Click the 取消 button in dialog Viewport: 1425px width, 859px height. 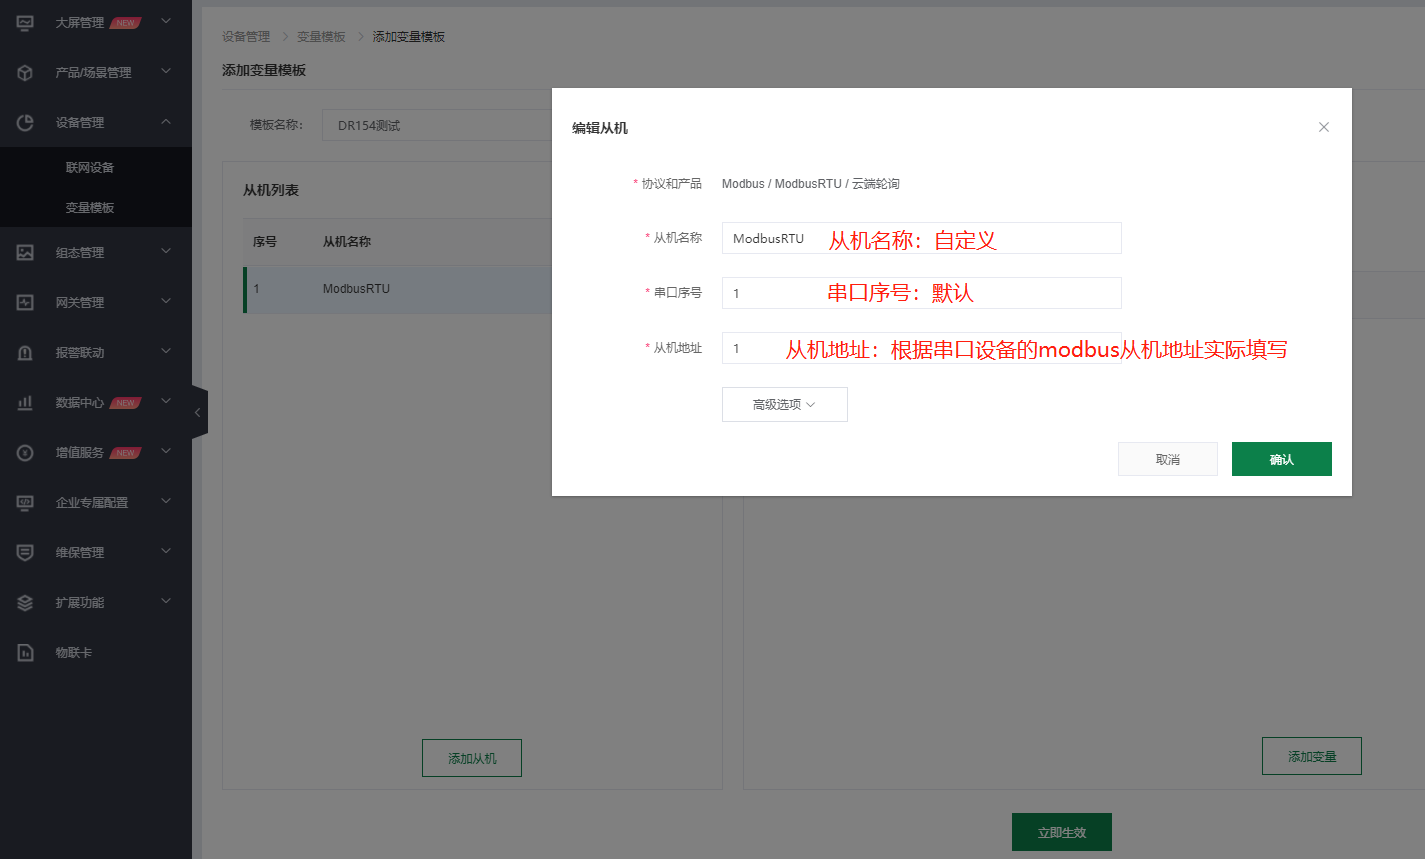[x=1167, y=459]
